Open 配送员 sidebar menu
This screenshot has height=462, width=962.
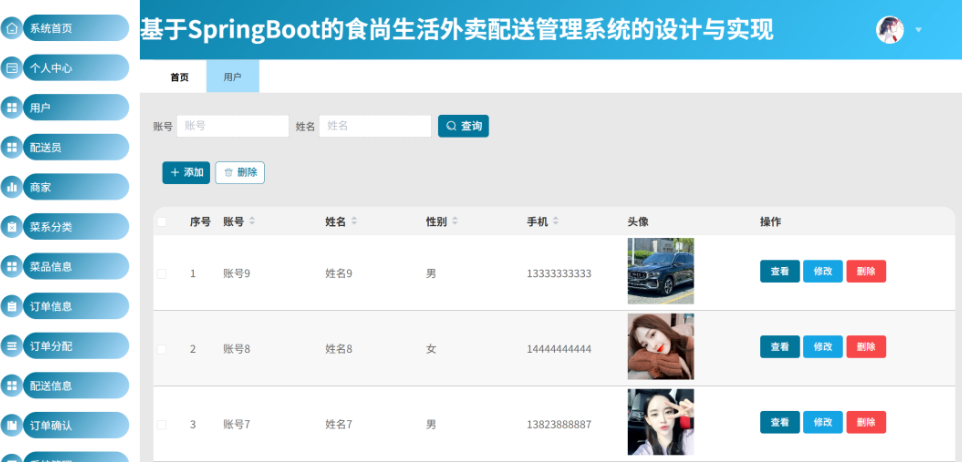pyautogui.click(x=75, y=147)
